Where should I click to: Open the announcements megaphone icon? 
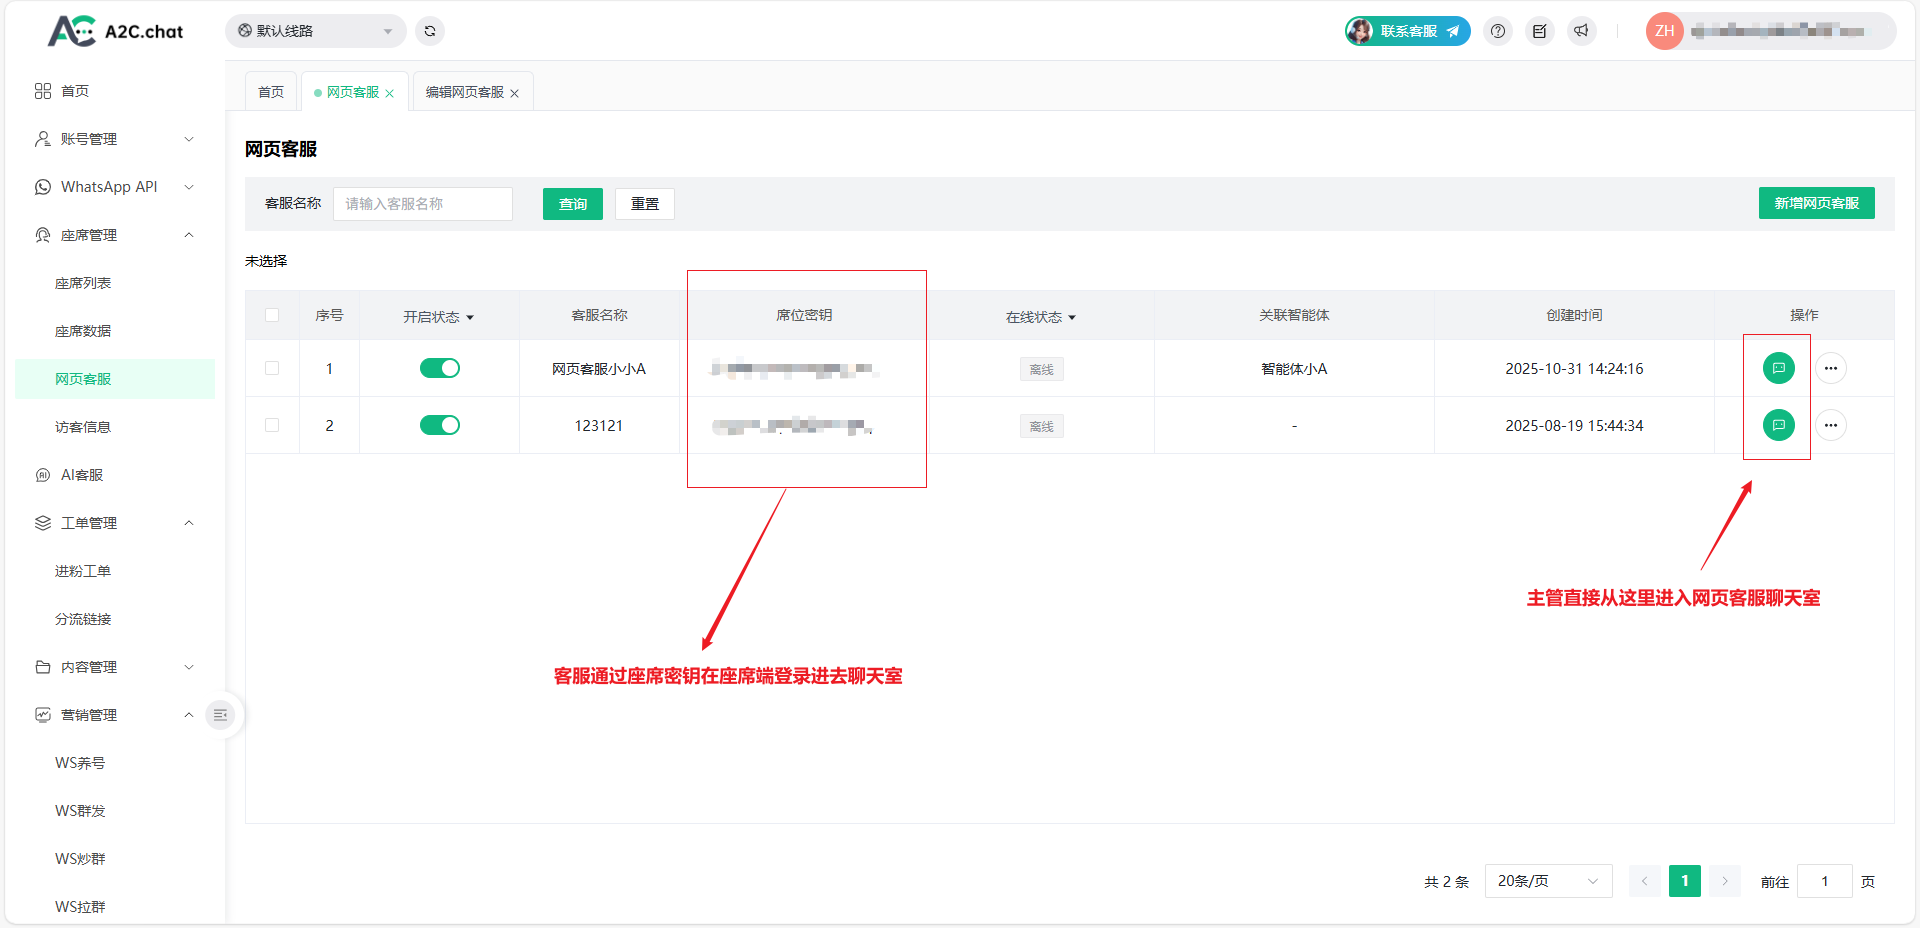[1581, 31]
